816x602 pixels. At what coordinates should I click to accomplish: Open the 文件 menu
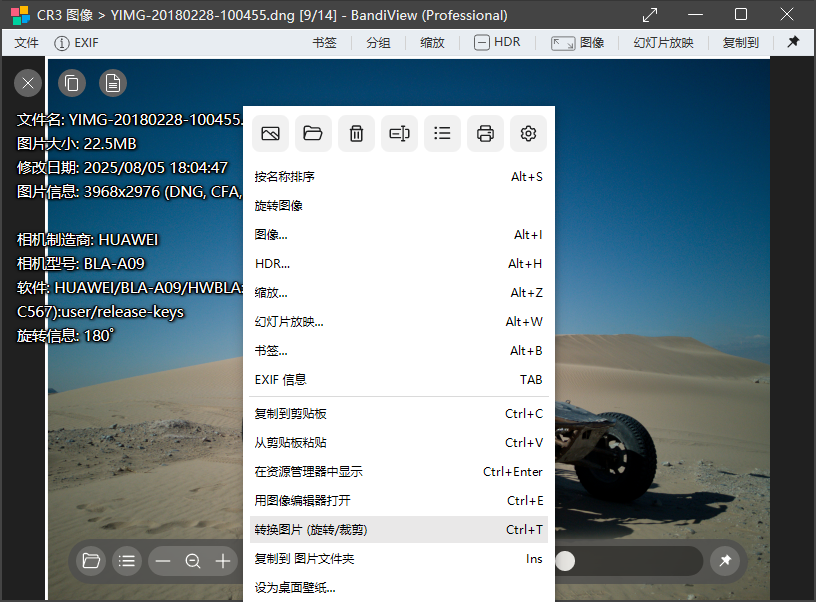tap(26, 42)
